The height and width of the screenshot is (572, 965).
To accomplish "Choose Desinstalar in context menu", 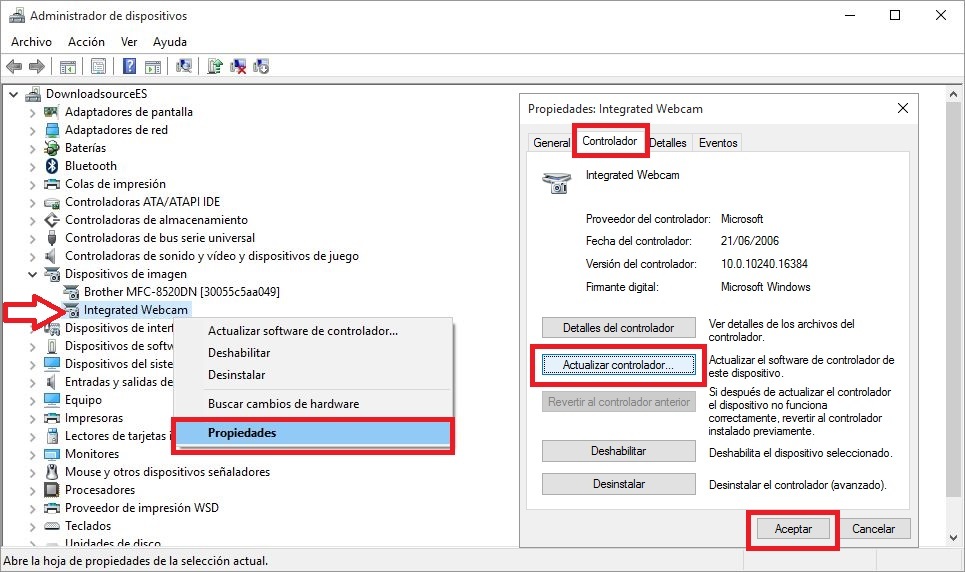I will pos(313,375).
